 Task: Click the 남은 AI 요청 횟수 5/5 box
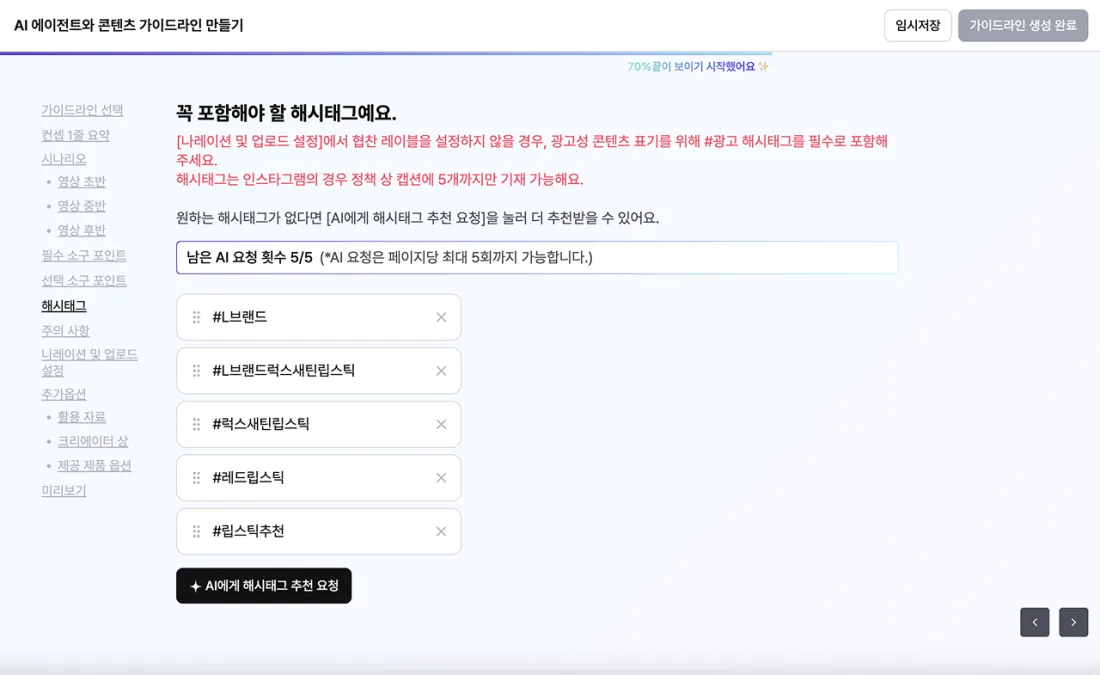click(537, 258)
